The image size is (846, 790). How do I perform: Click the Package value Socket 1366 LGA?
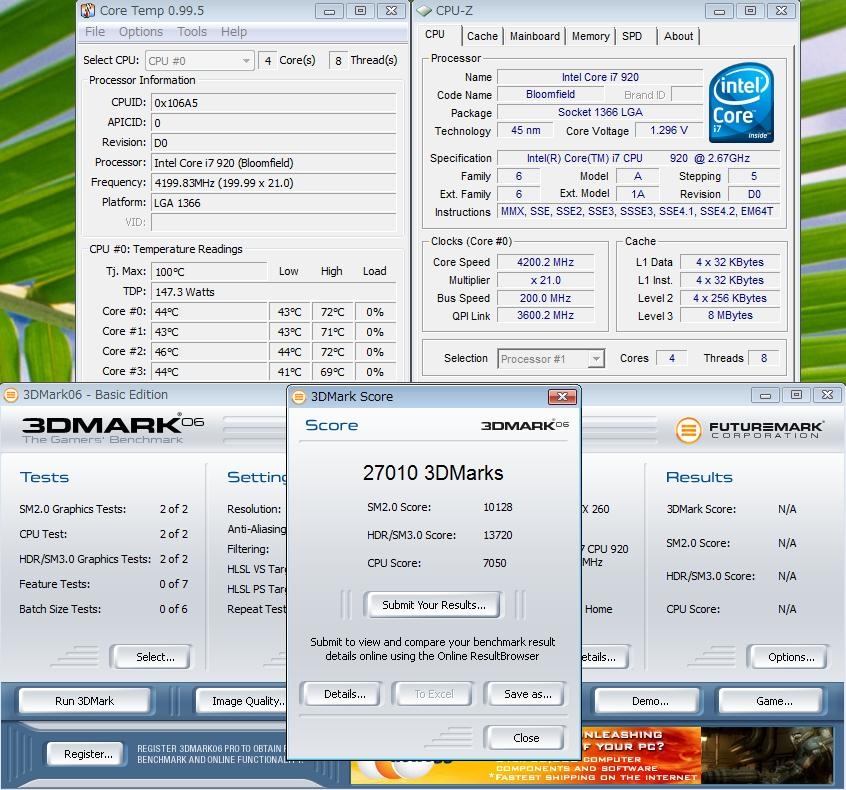600,112
